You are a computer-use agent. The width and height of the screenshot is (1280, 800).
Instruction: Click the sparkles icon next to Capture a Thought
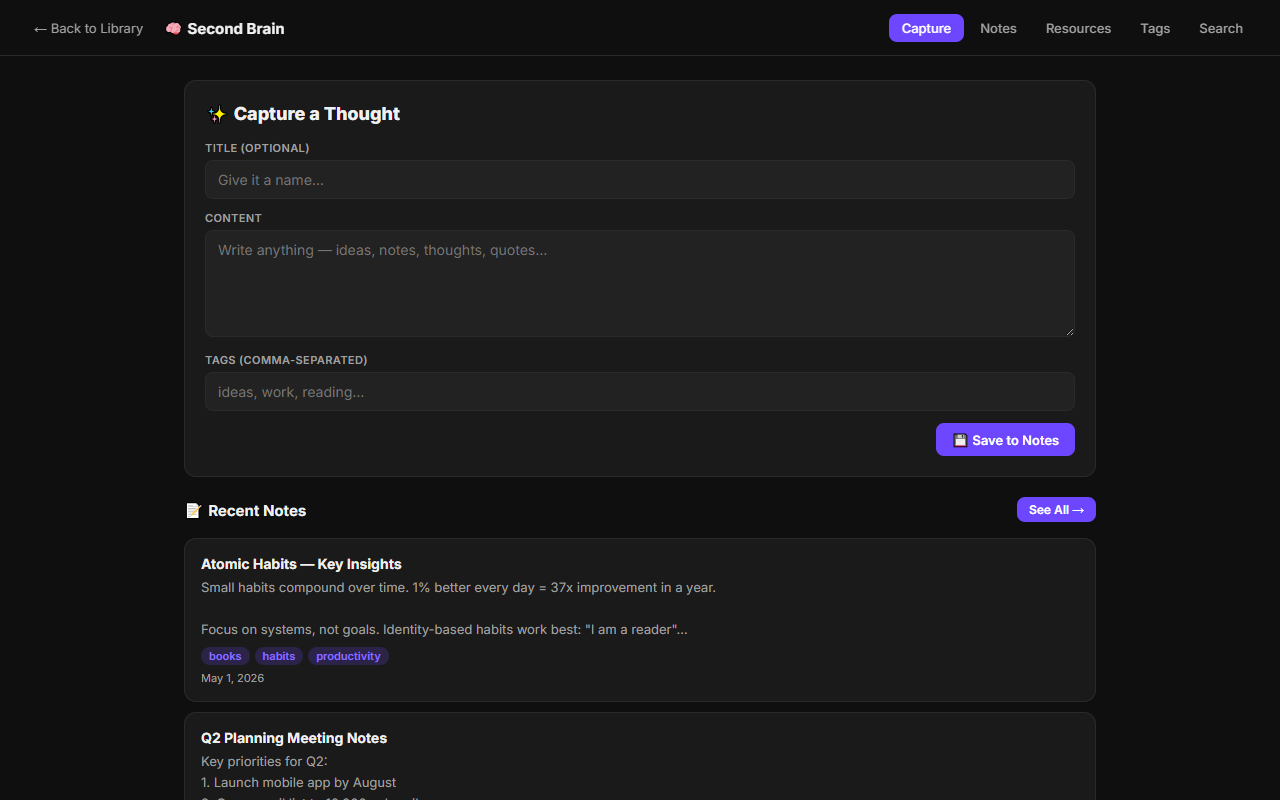click(x=216, y=114)
